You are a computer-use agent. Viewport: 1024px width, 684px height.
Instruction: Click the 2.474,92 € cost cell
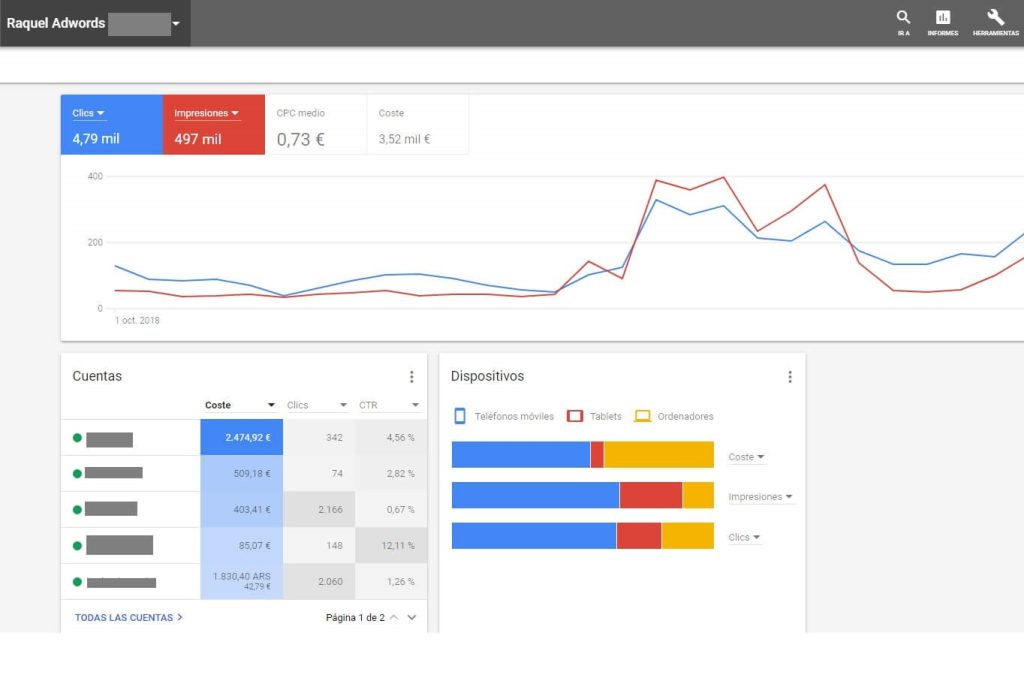tap(241, 437)
